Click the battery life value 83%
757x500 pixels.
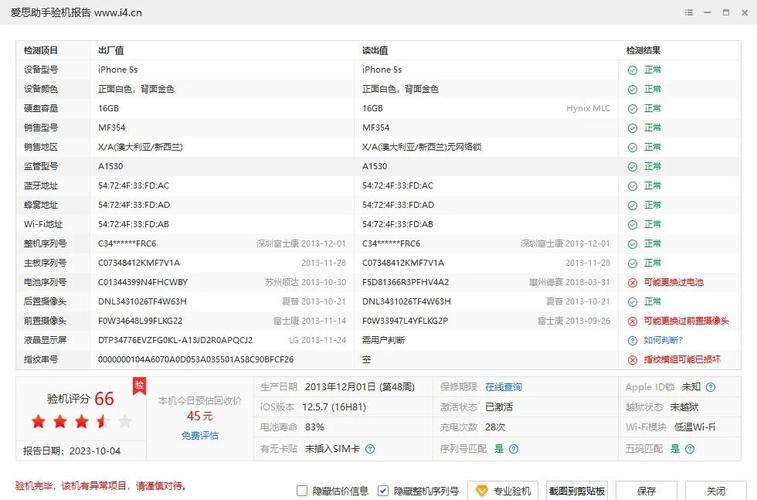tap(314, 427)
